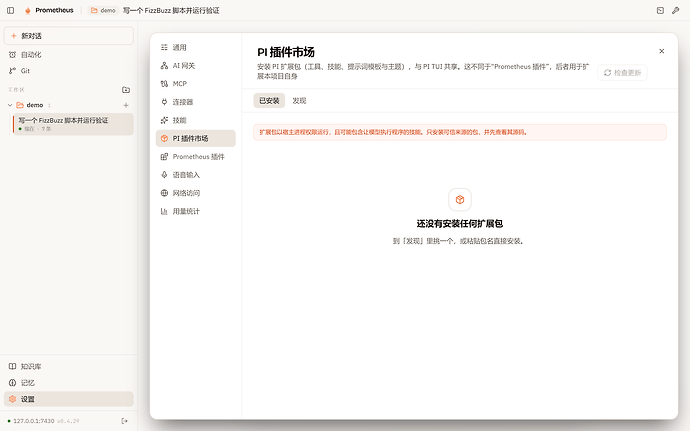690x431 pixels.
Task: Switch to the 发现 discover tab
Action: 299,101
